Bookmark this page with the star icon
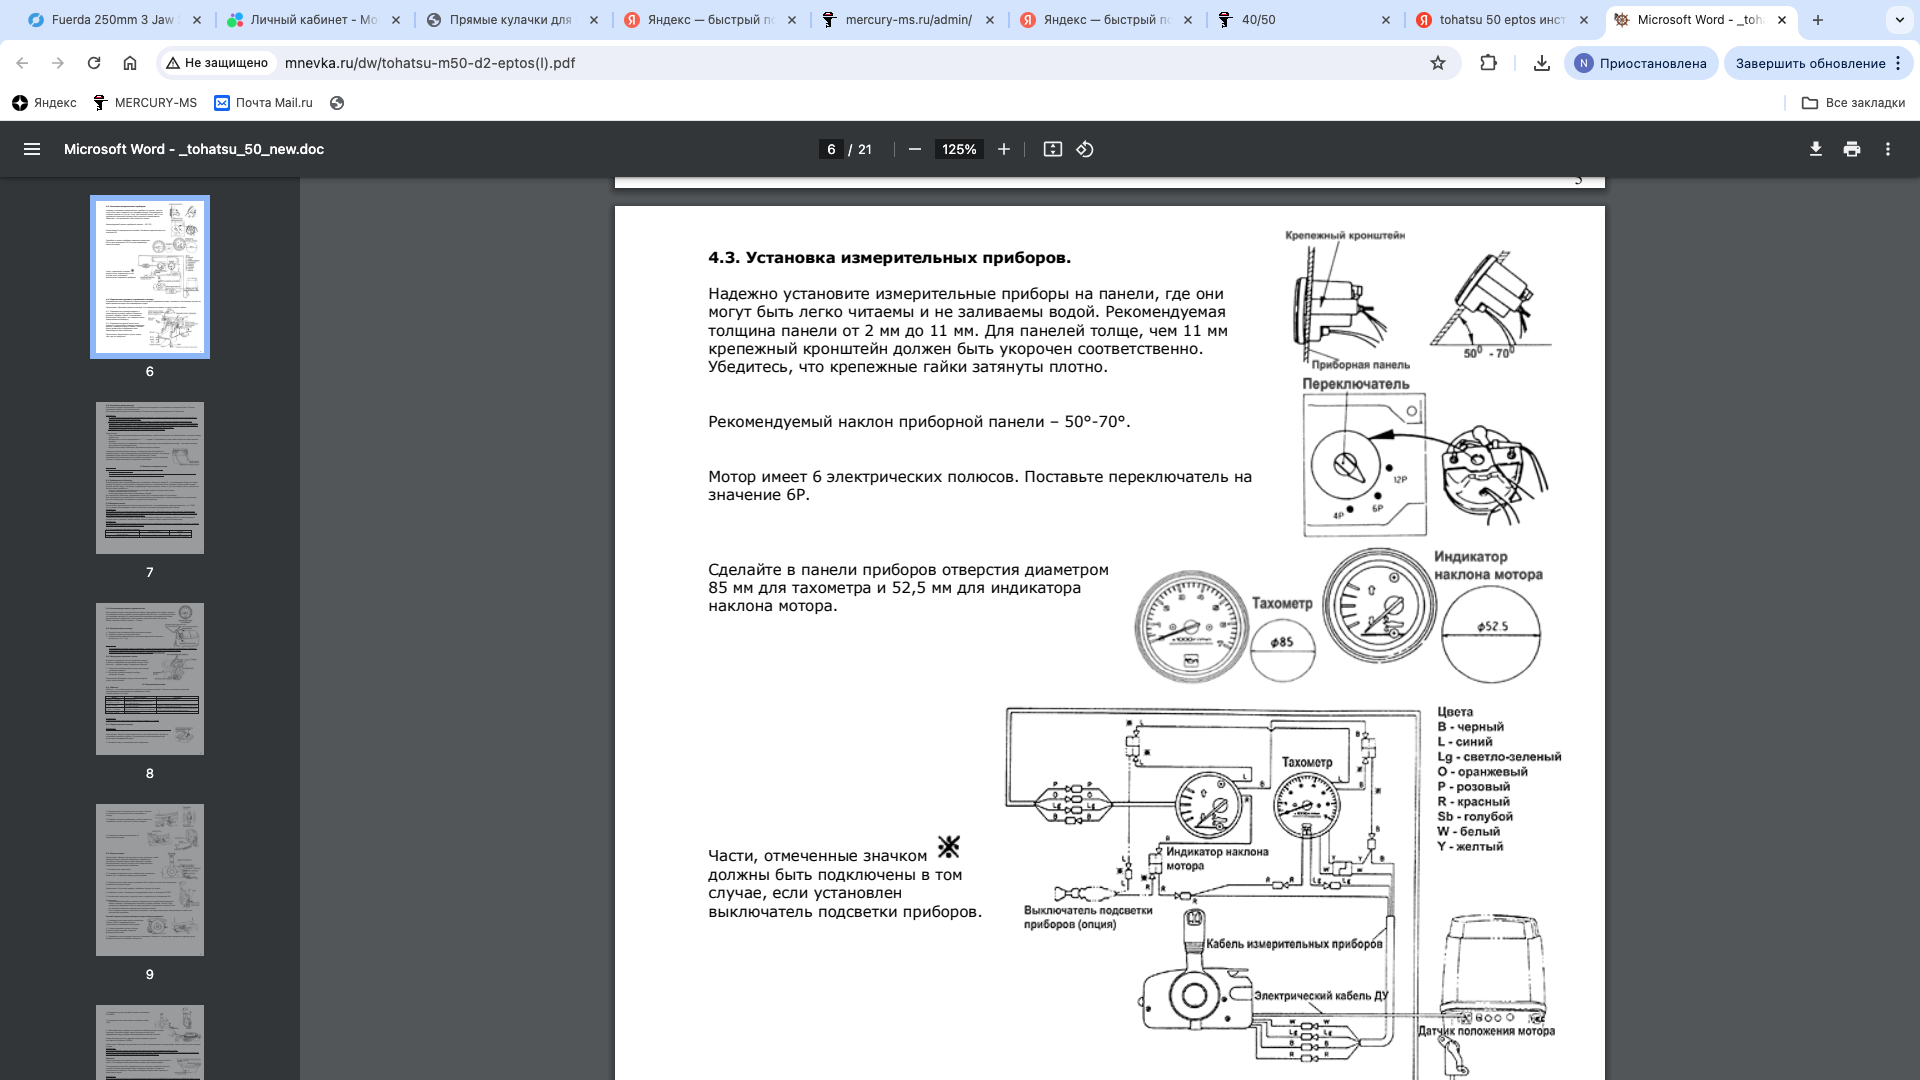The width and height of the screenshot is (1920, 1080). 1438,63
